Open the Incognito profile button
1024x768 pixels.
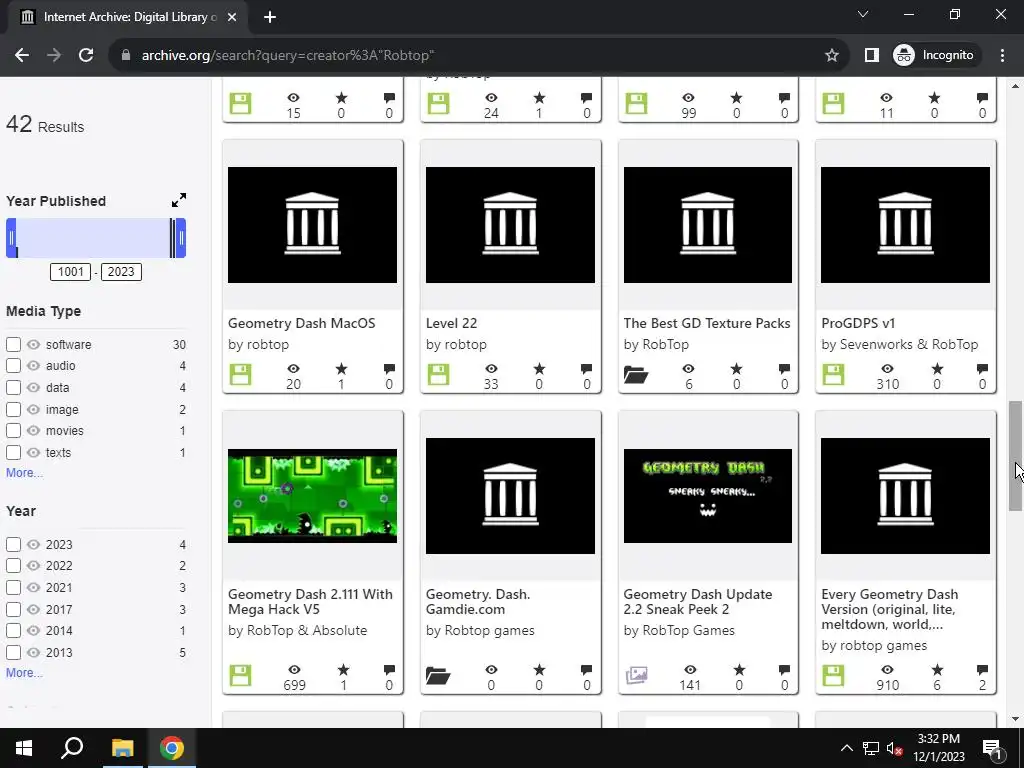(935, 56)
